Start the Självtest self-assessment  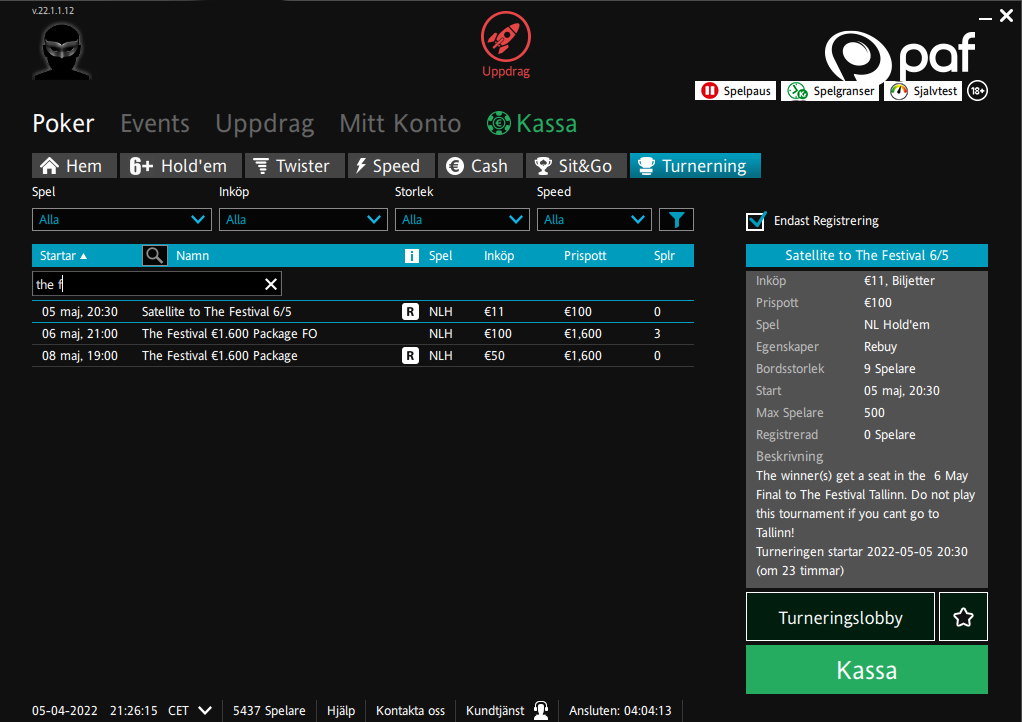924,91
